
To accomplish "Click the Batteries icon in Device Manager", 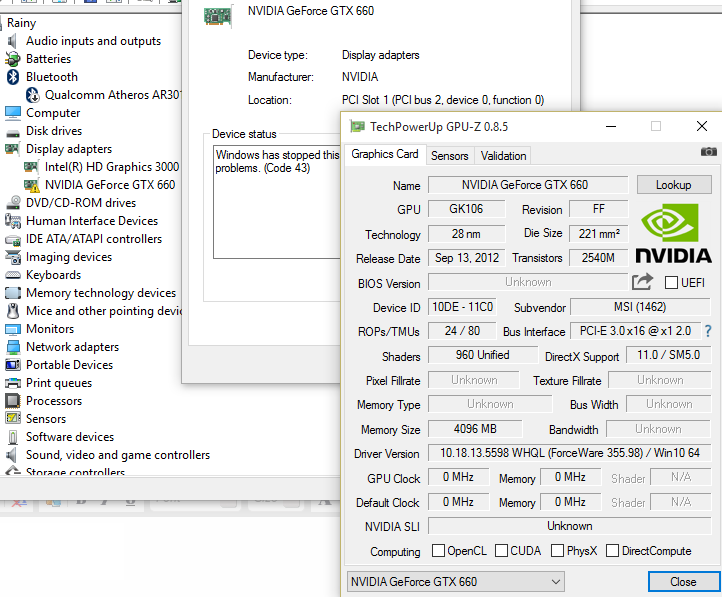I will 12,59.
